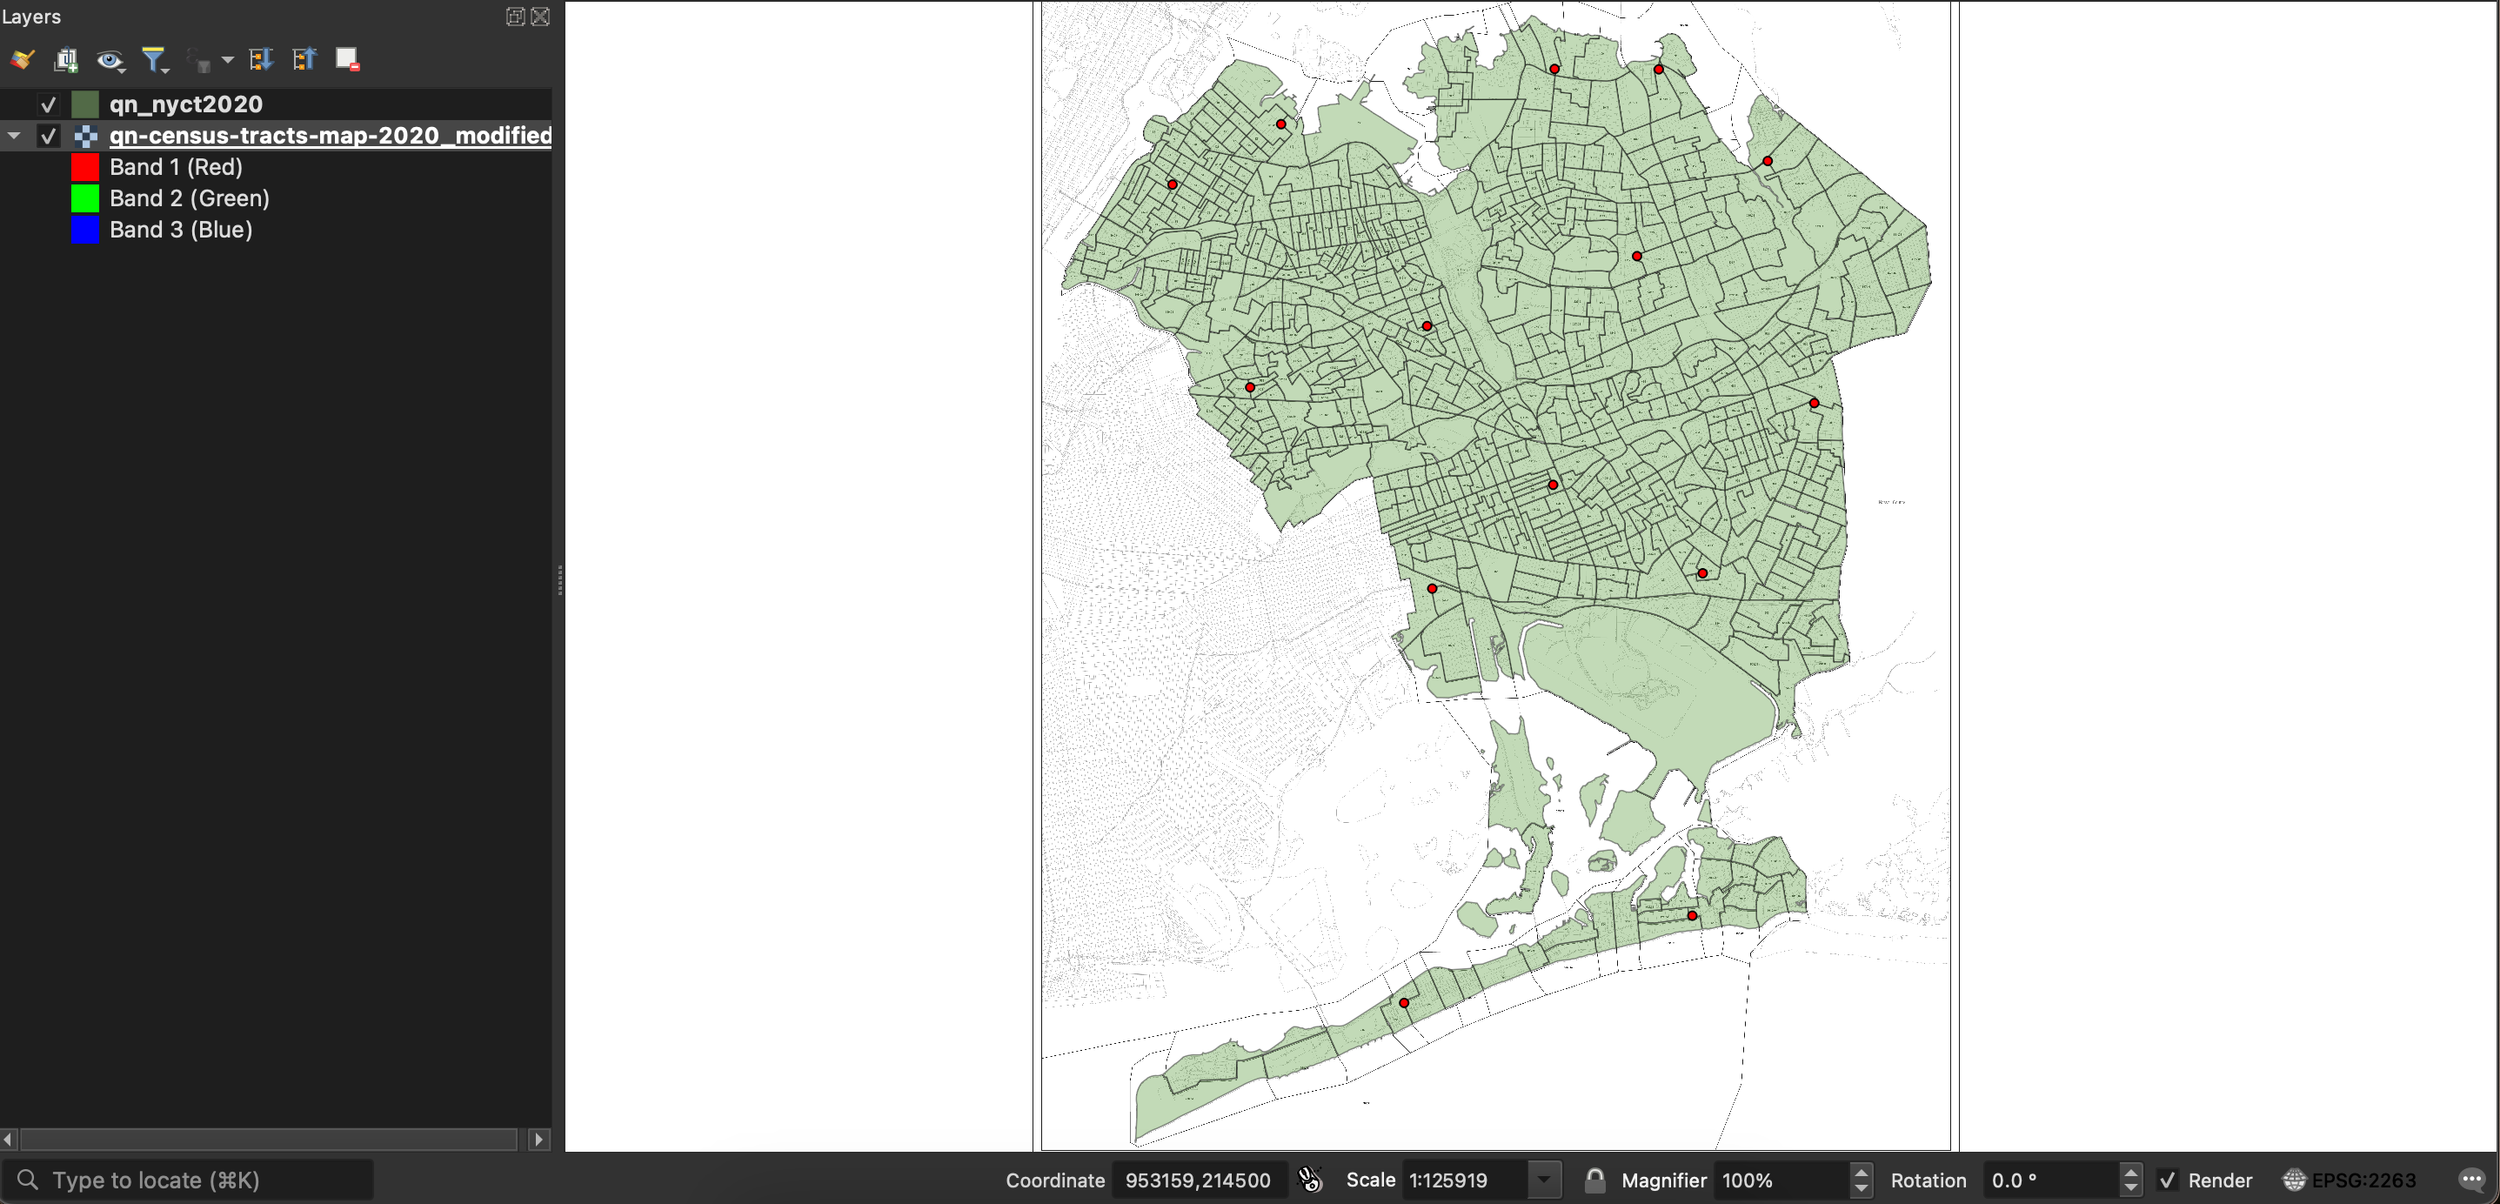Viewport: 2500px width, 1204px height.
Task: Open the Manage Map Themes eye icon
Action: click(x=109, y=61)
